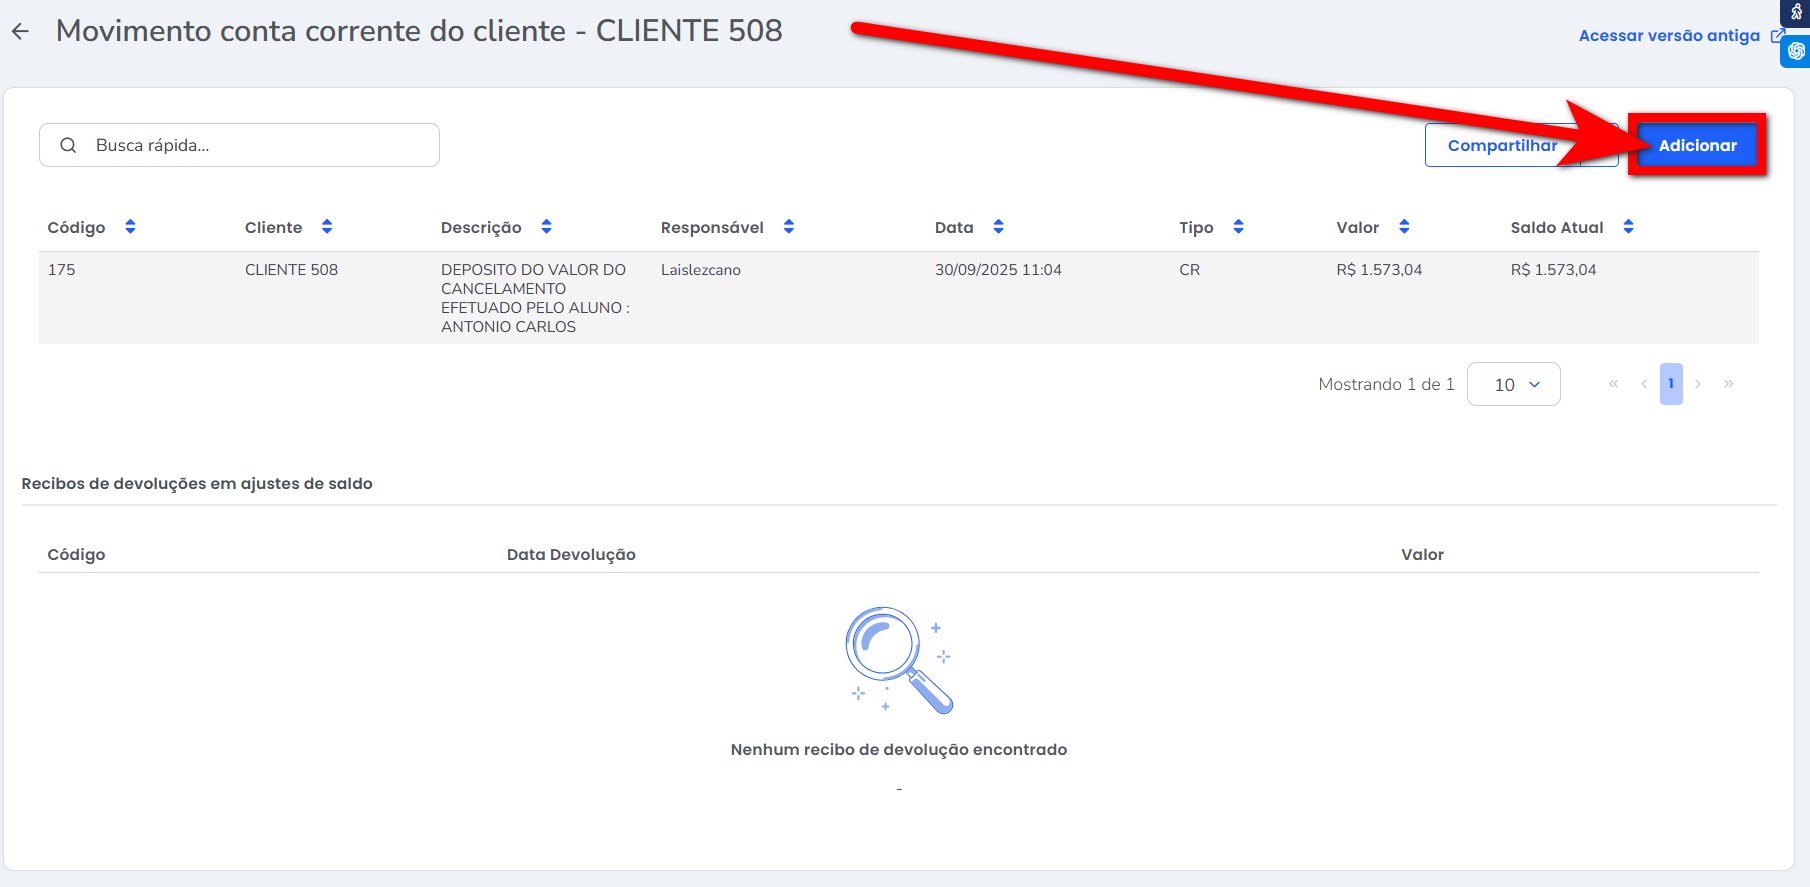This screenshot has height=887, width=1810.
Task: Go to the next page arrow
Action: click(x=1698, y=384)
